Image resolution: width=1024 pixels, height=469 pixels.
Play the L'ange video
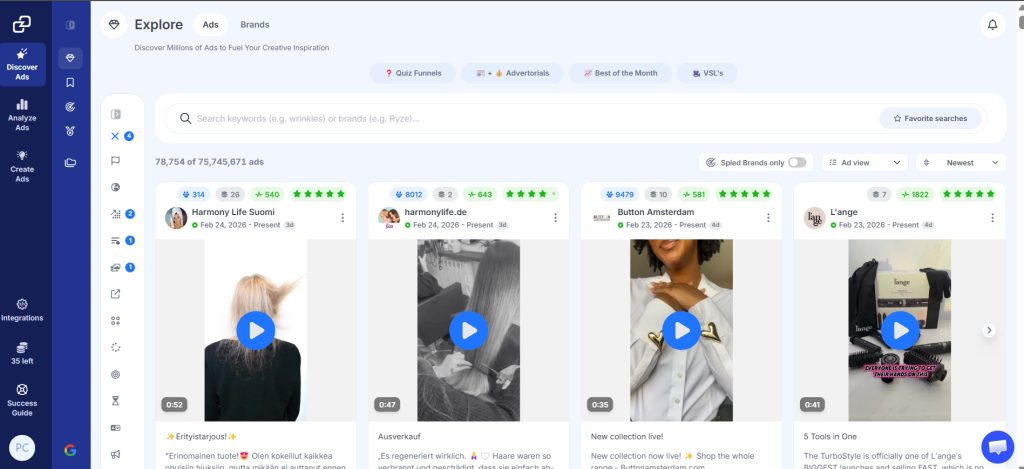[x=900, y=331]
